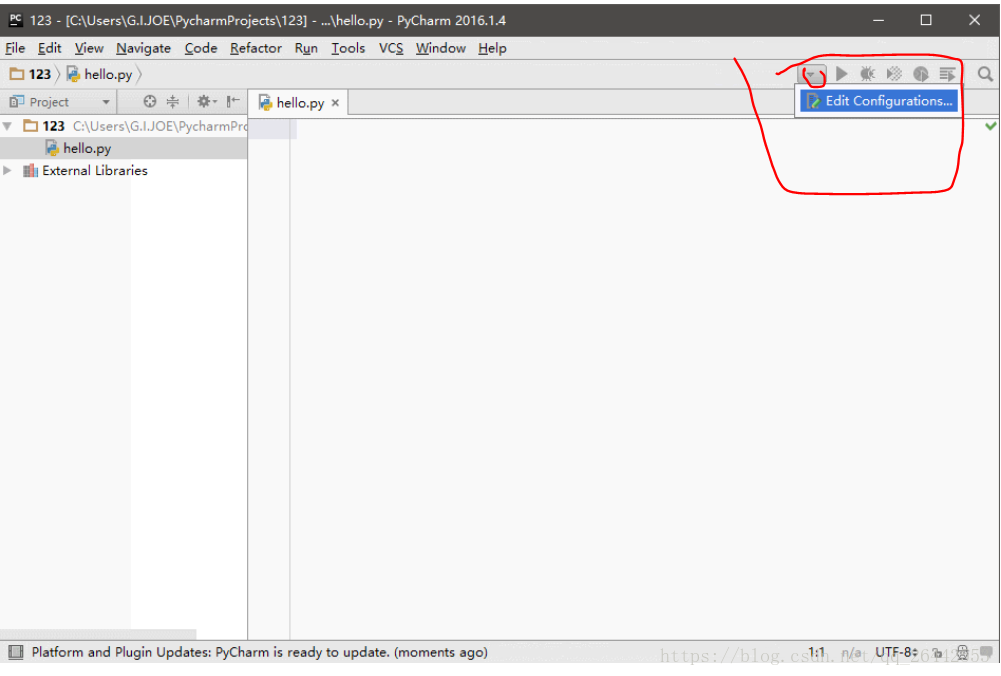Open Project view selector dropdown
Screen dimensions: 1001x676
click(105, 101)
